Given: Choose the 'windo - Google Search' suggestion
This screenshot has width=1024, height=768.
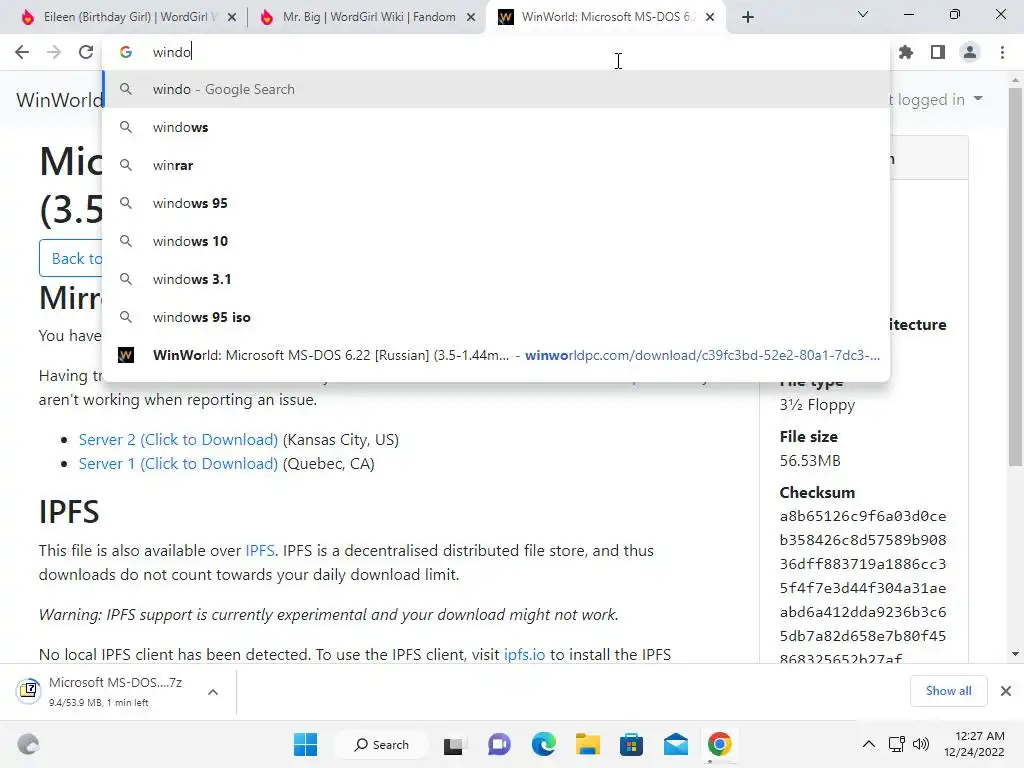Looking at the screenshot, I should coord(496,89).
